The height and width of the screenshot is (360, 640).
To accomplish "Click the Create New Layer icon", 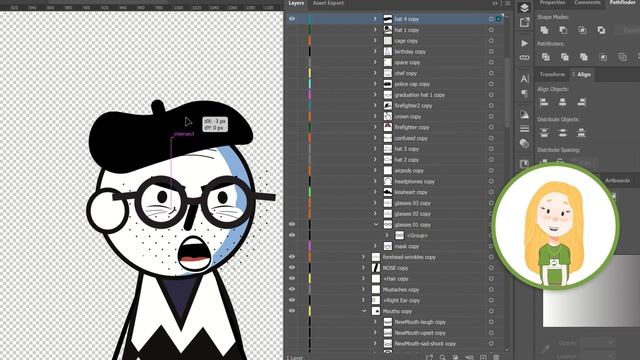I will coord(483,357).
